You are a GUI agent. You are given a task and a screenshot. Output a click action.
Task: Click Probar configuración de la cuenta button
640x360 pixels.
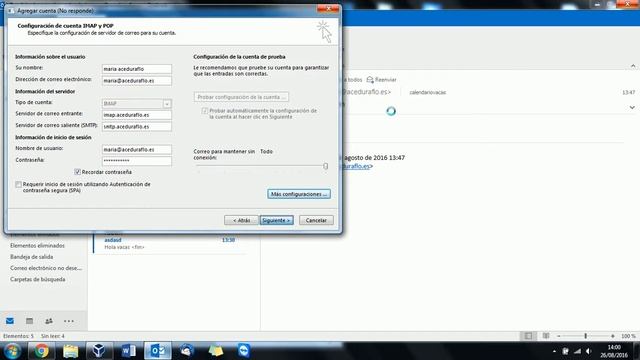[241, 97]
